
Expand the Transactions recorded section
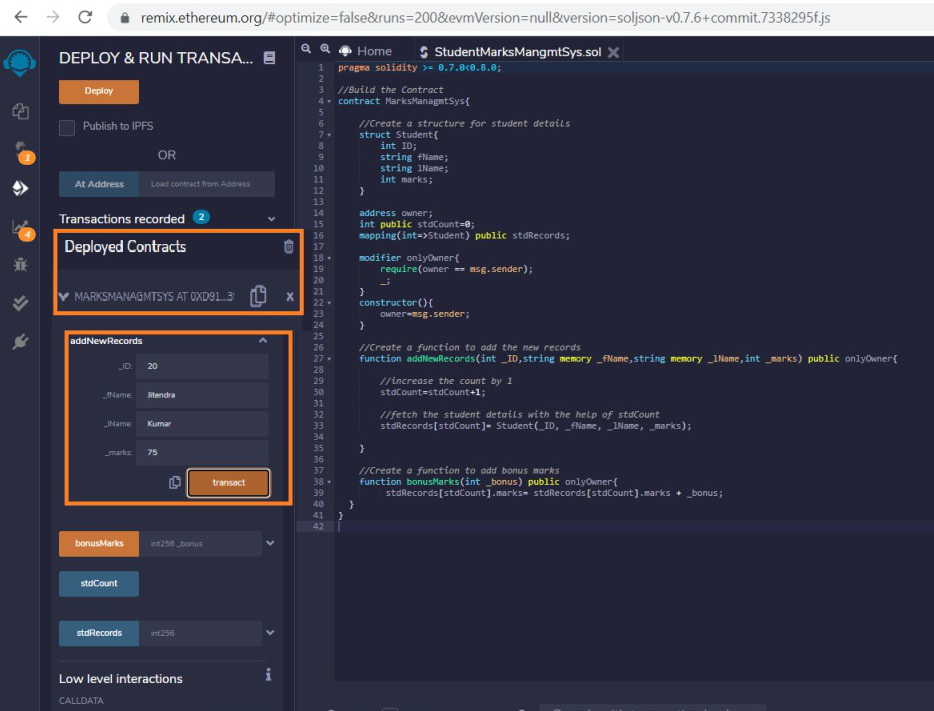271,219
